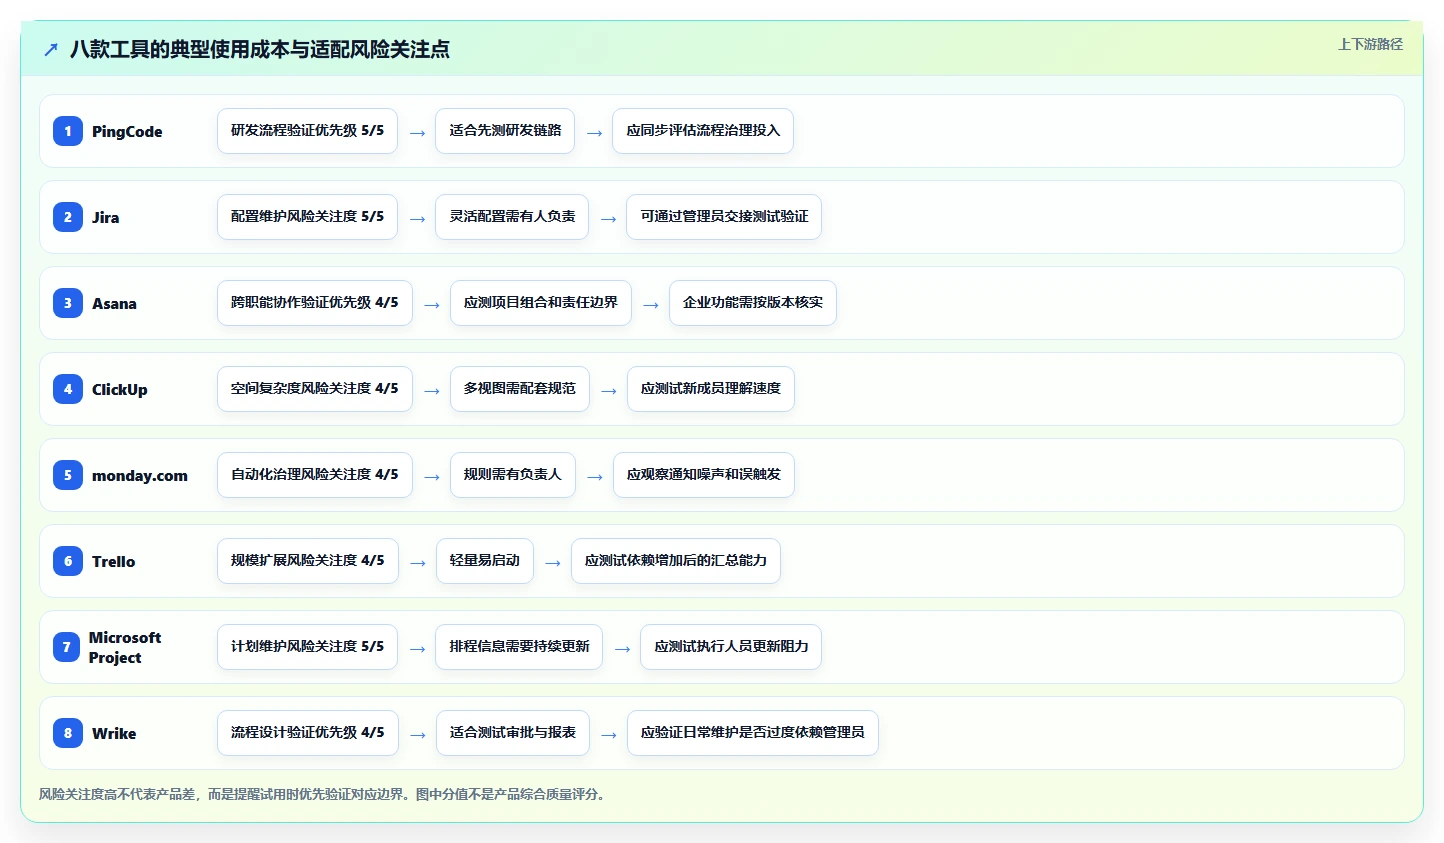Click the 自动化治理风险关注度 4/5 chip
The width and height of the screenshot is (1444, 843).
[x=315, y=475]
